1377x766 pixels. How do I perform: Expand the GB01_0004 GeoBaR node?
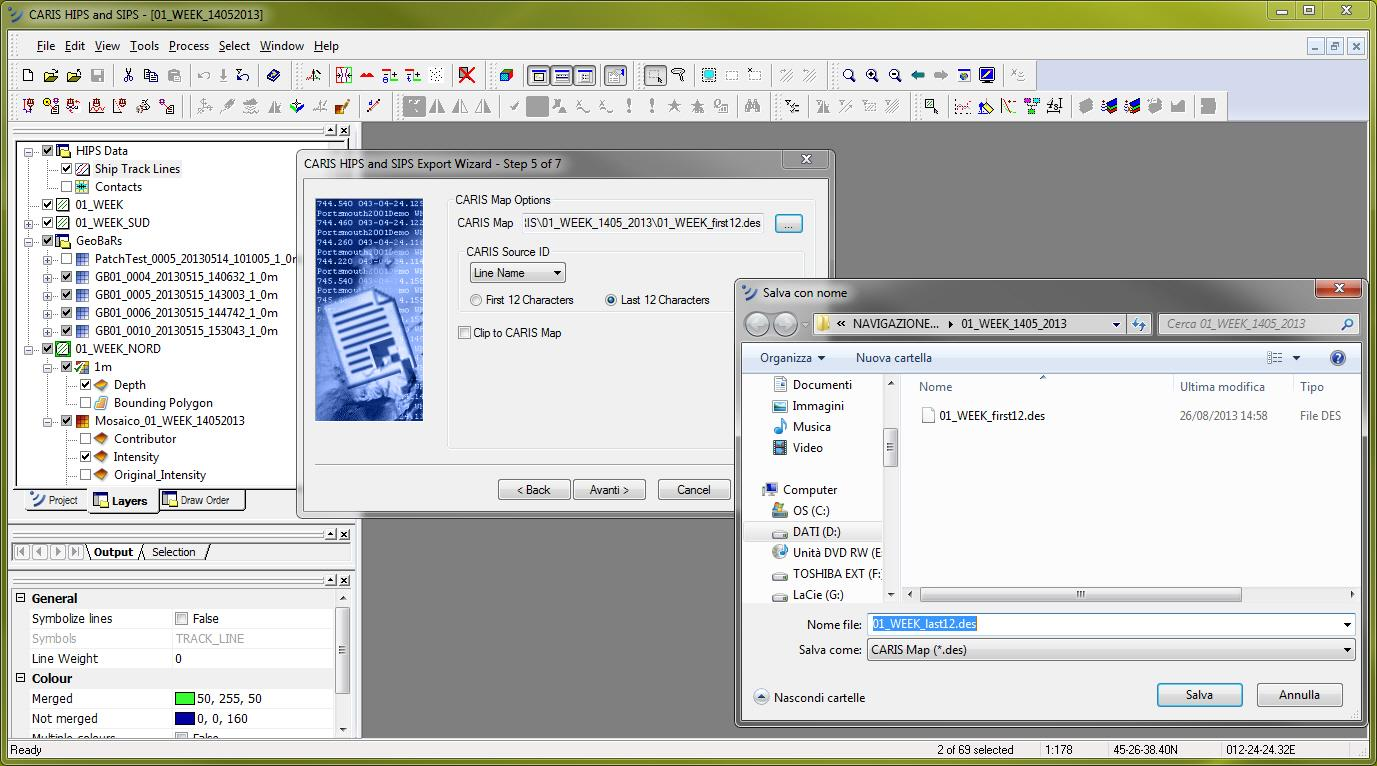47,277
